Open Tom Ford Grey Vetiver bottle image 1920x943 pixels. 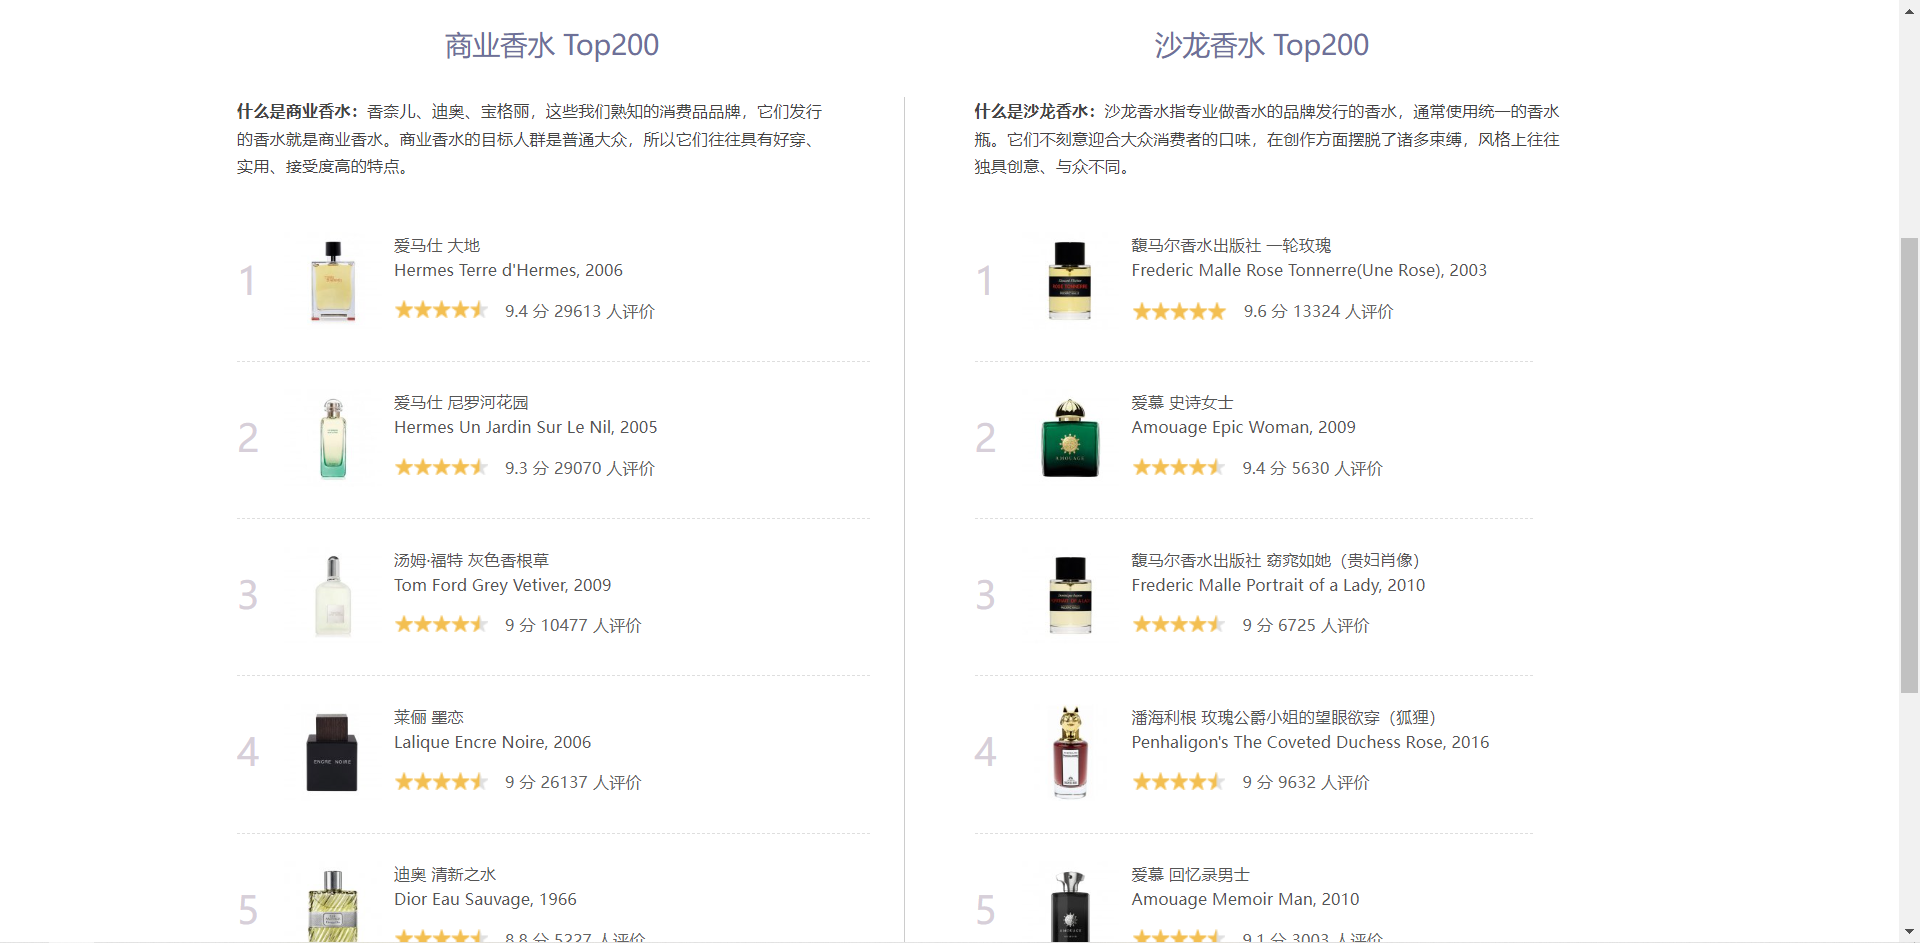coord(333,596)
